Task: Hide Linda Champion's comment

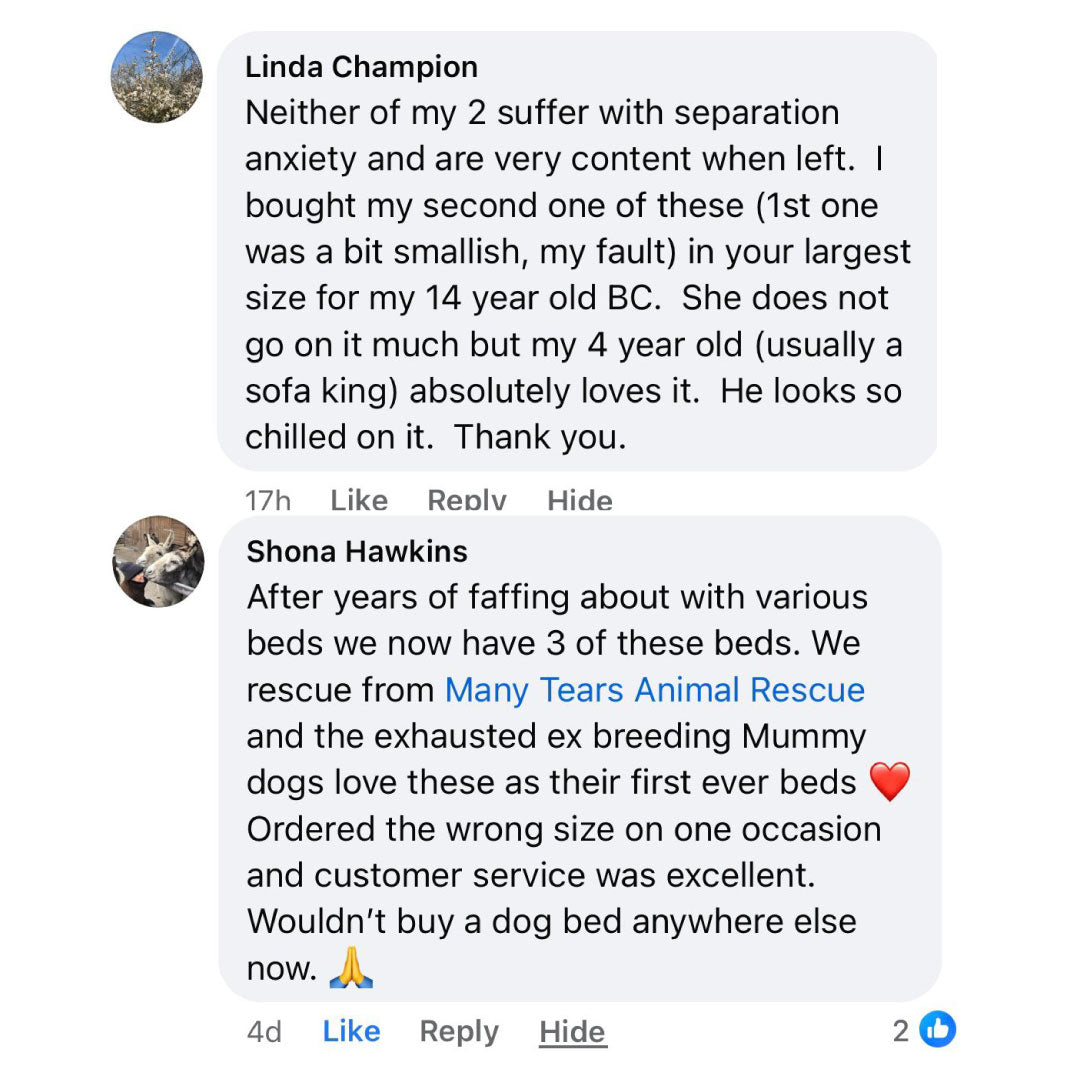Action: (579, 500)
